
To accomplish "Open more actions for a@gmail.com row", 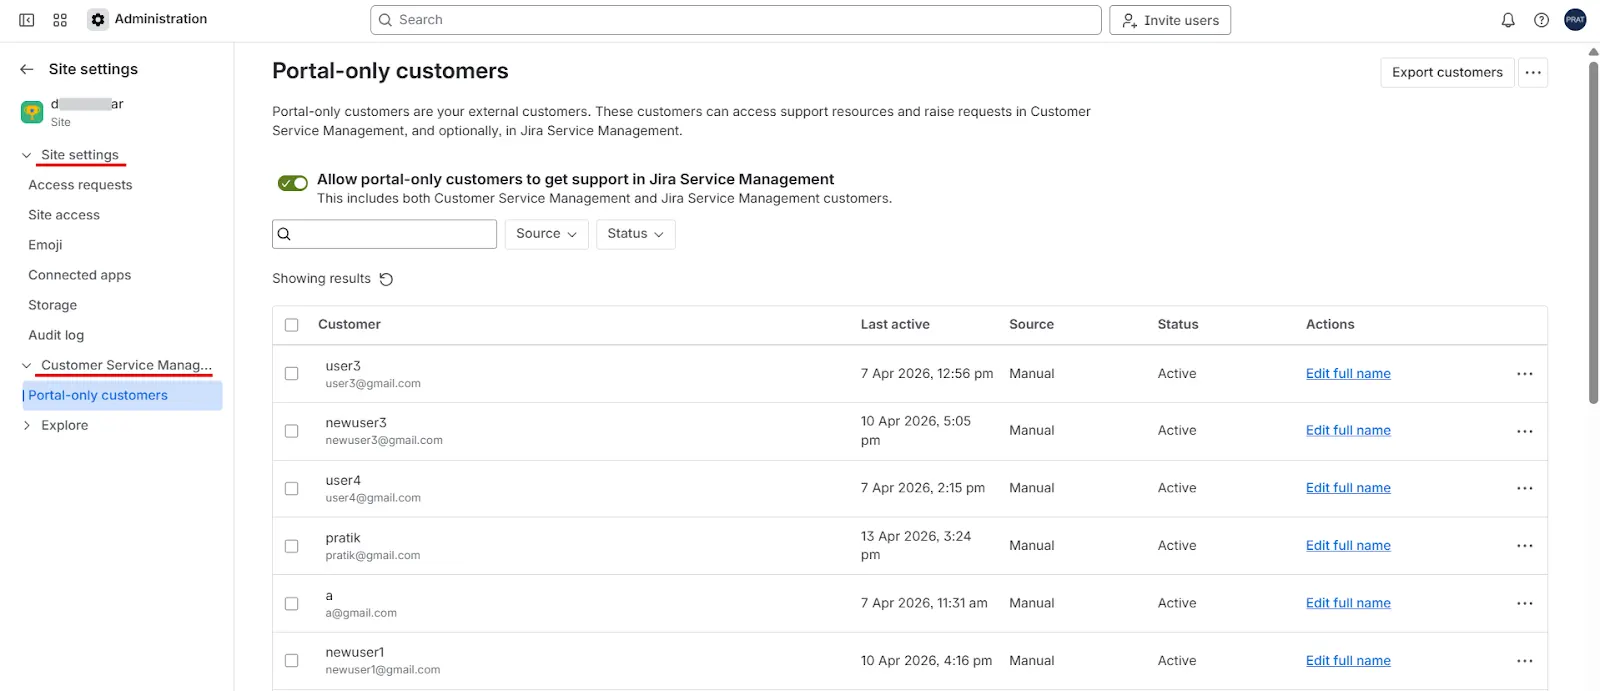I will tap(1524, 603).
